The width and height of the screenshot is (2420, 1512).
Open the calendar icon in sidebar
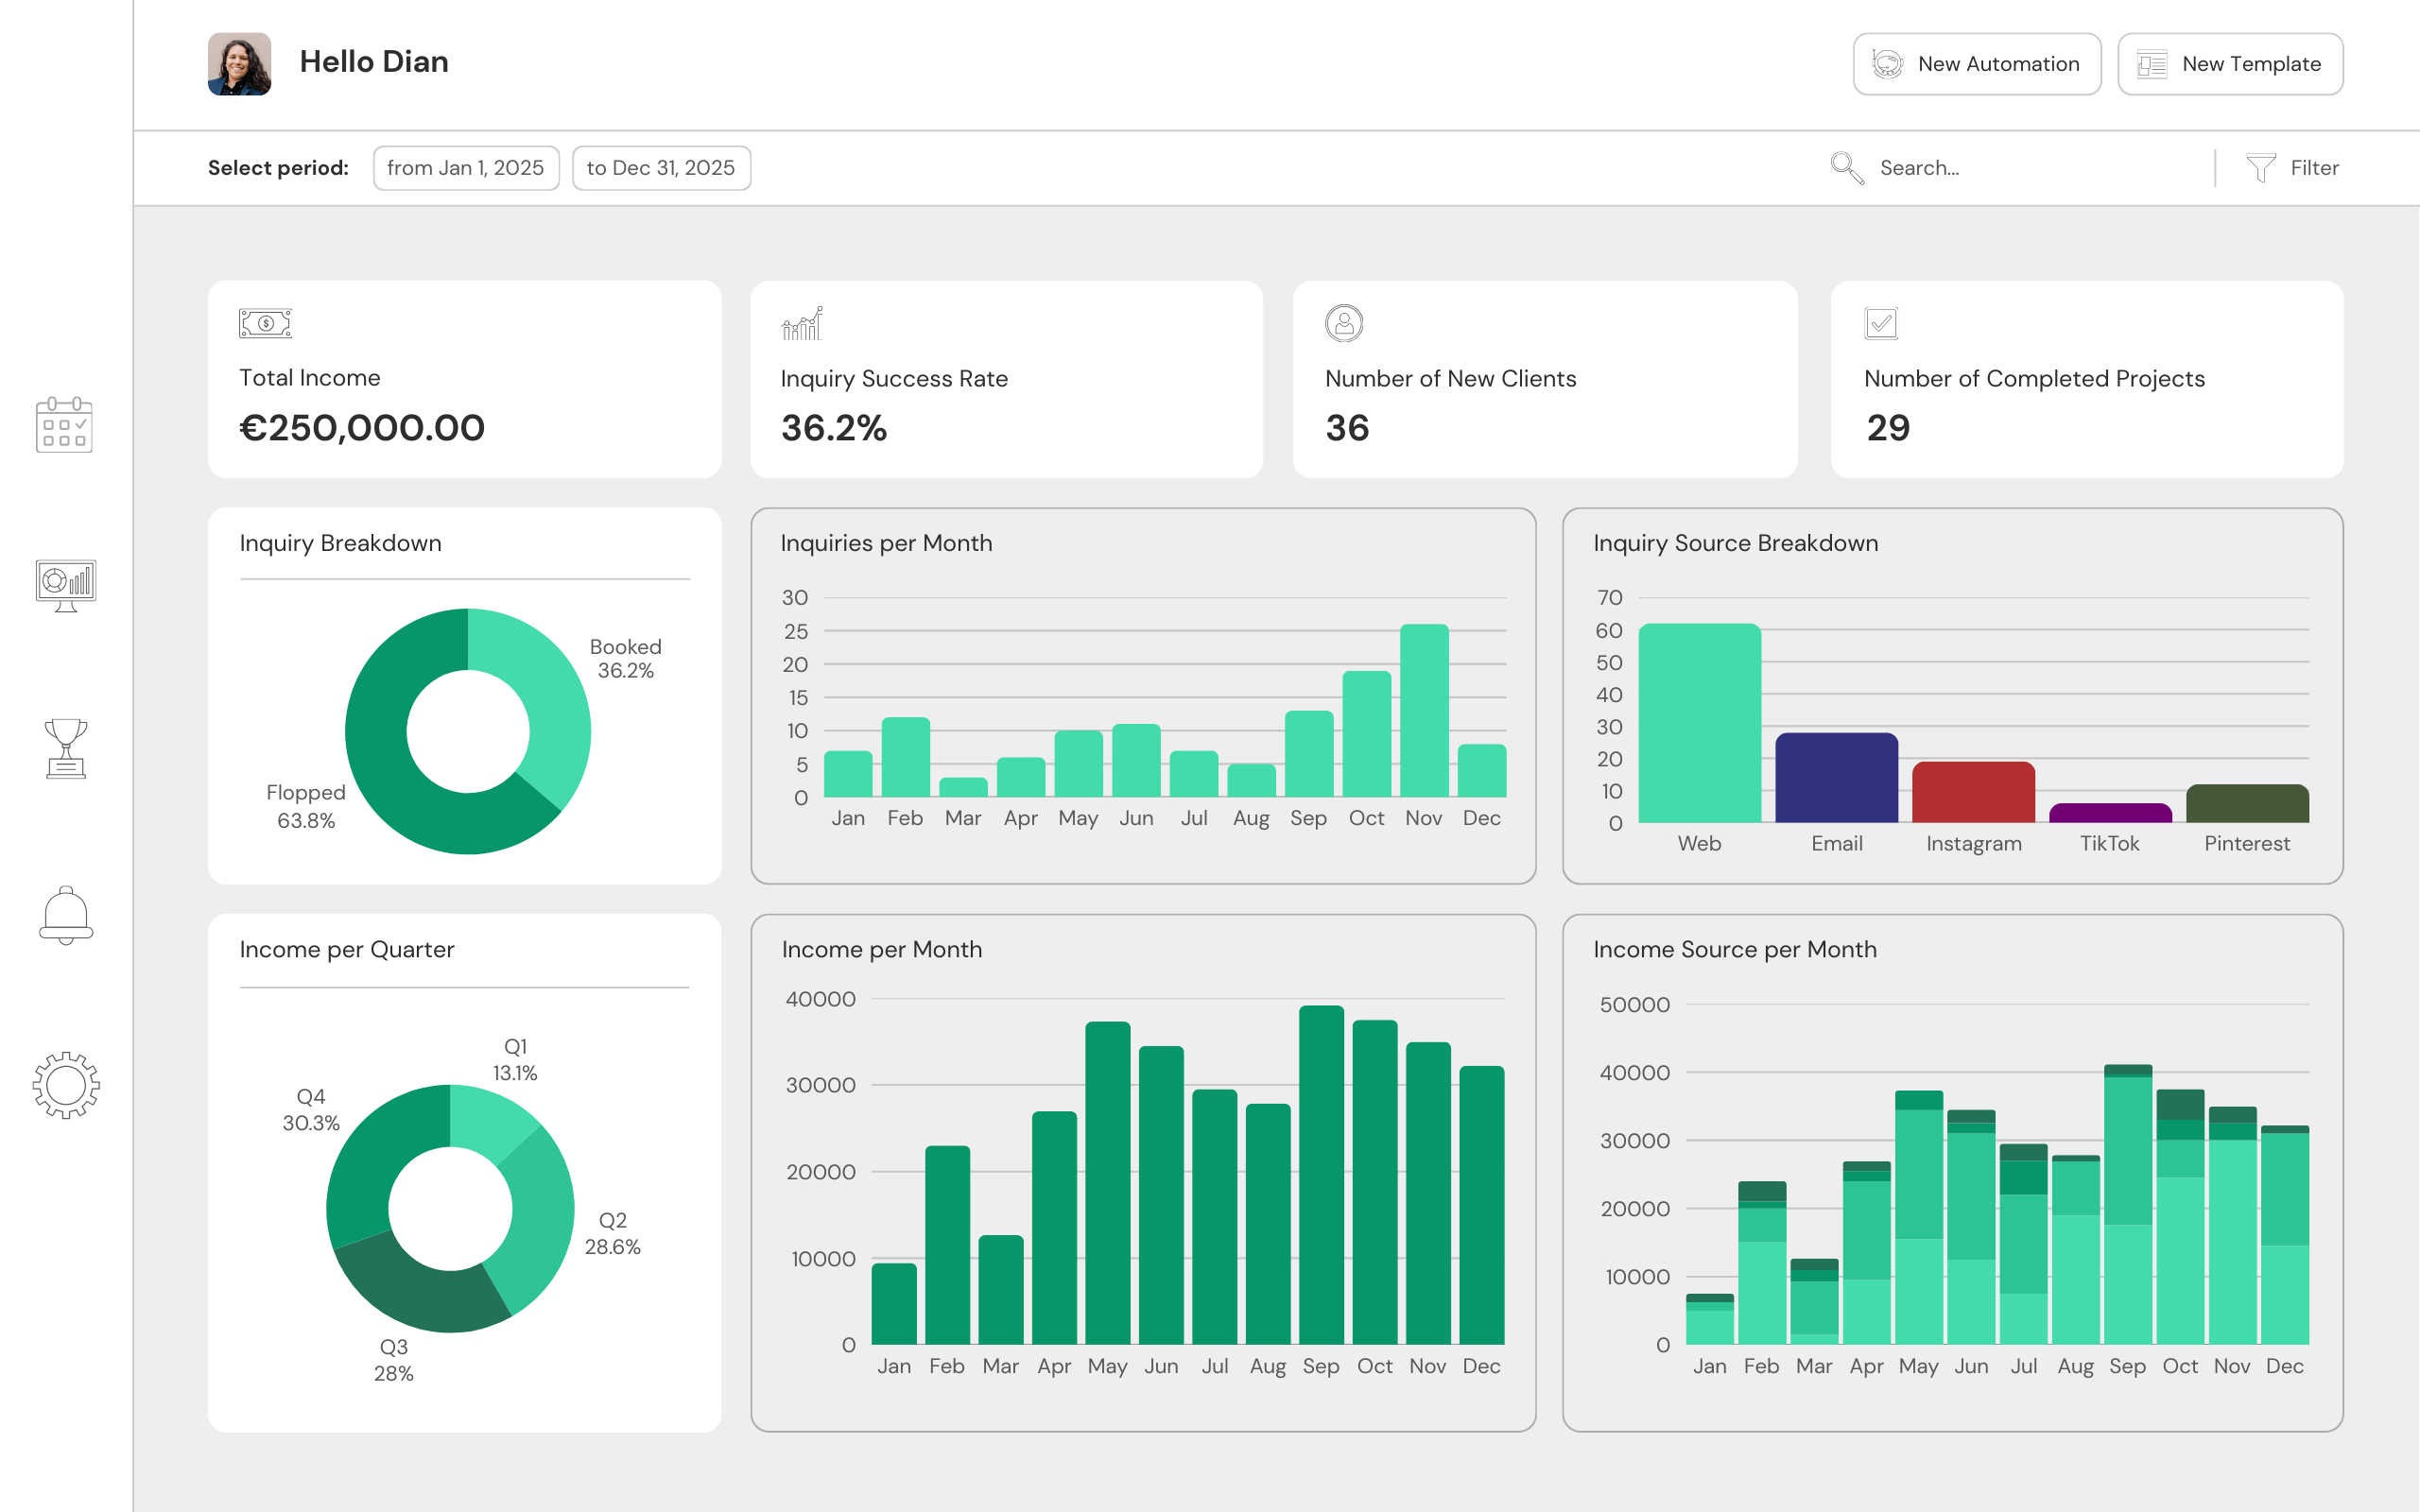coord(64,424)
